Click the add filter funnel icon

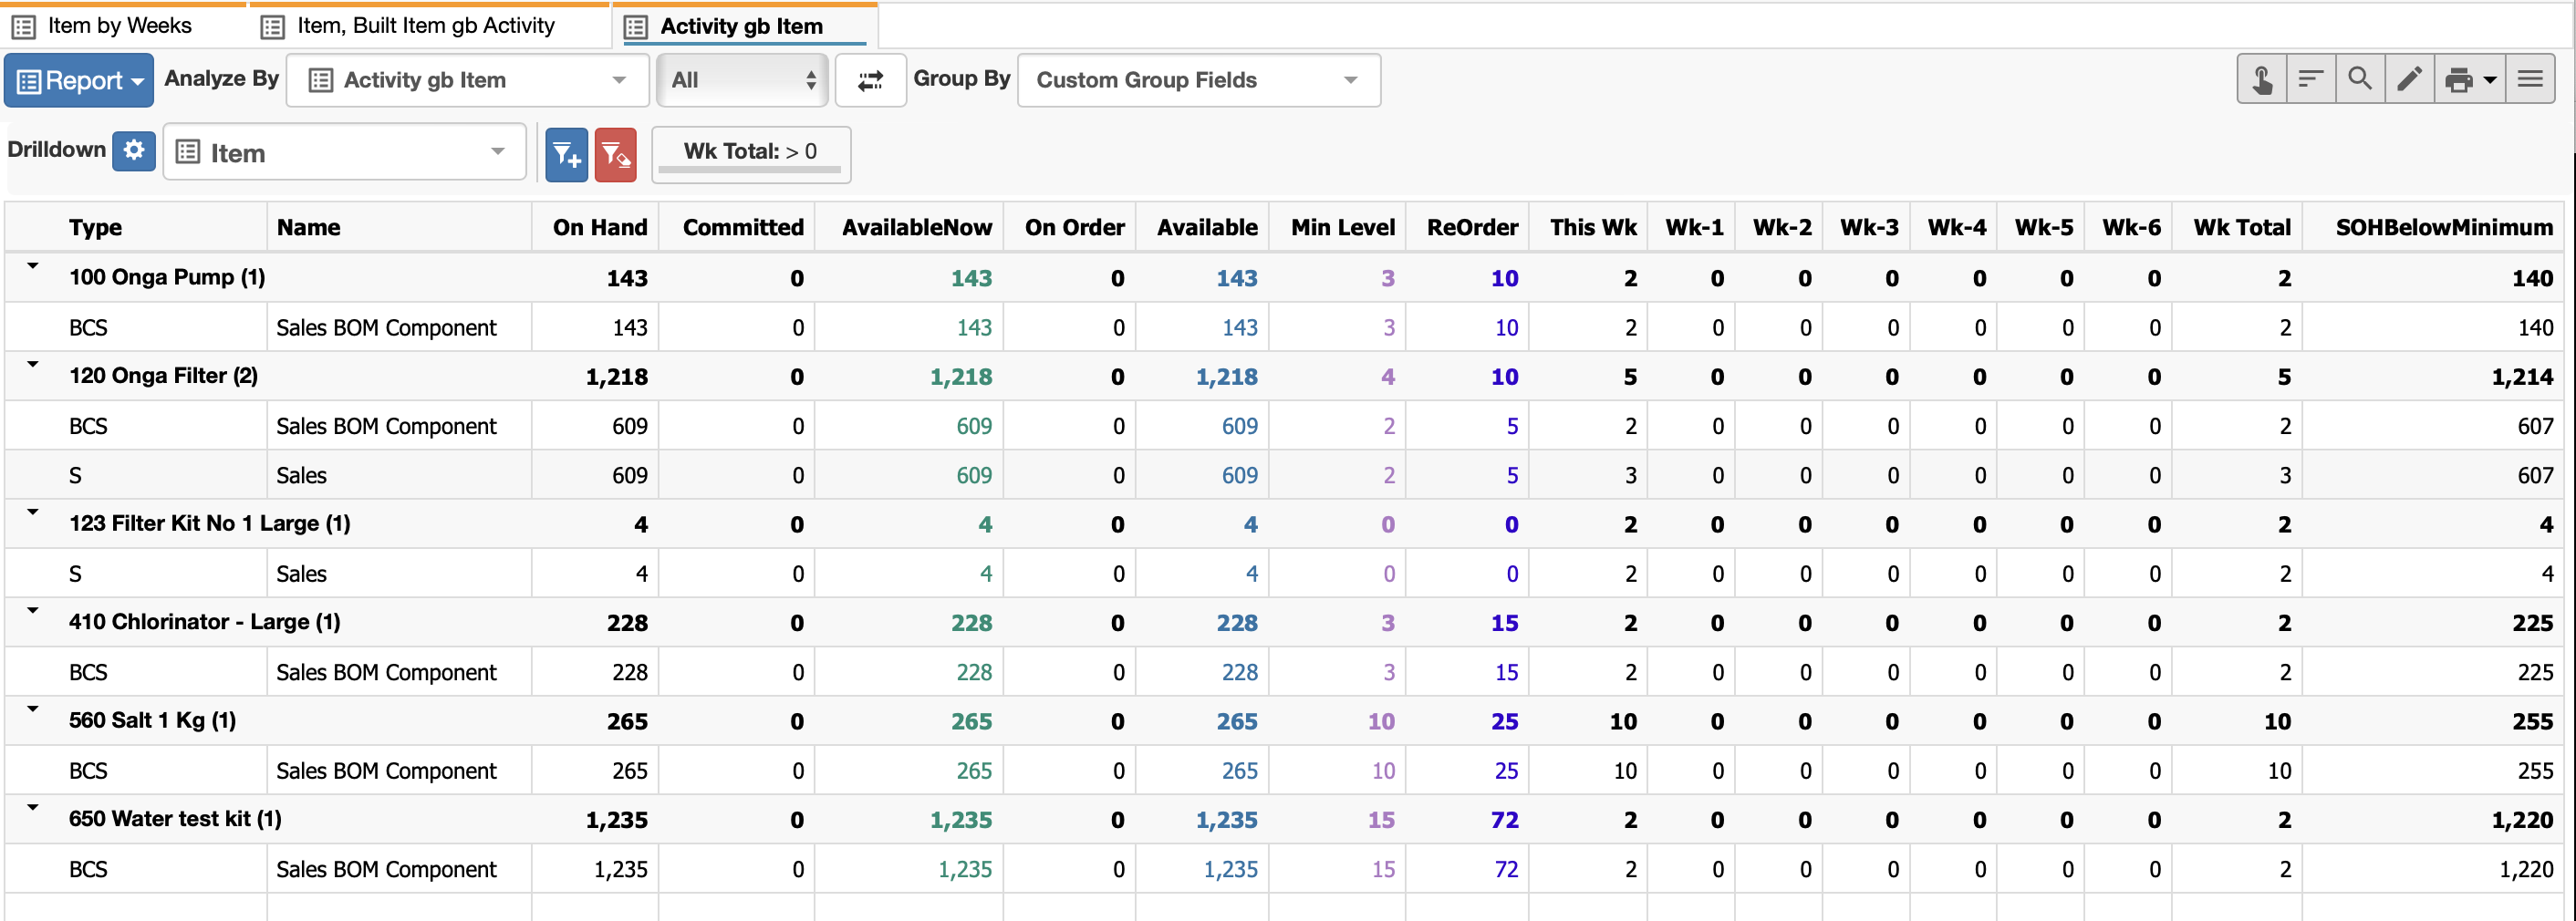click(x=566, y=155)
